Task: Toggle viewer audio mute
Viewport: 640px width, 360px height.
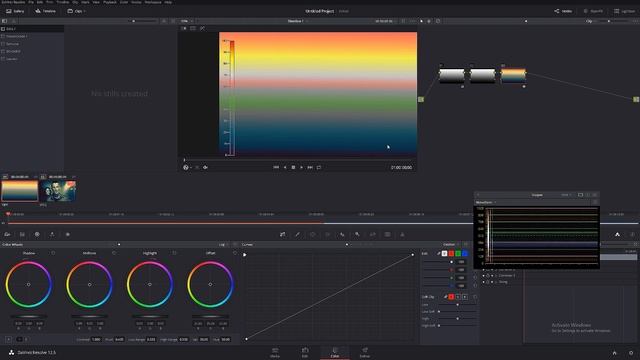Action: tap(205, 167)
